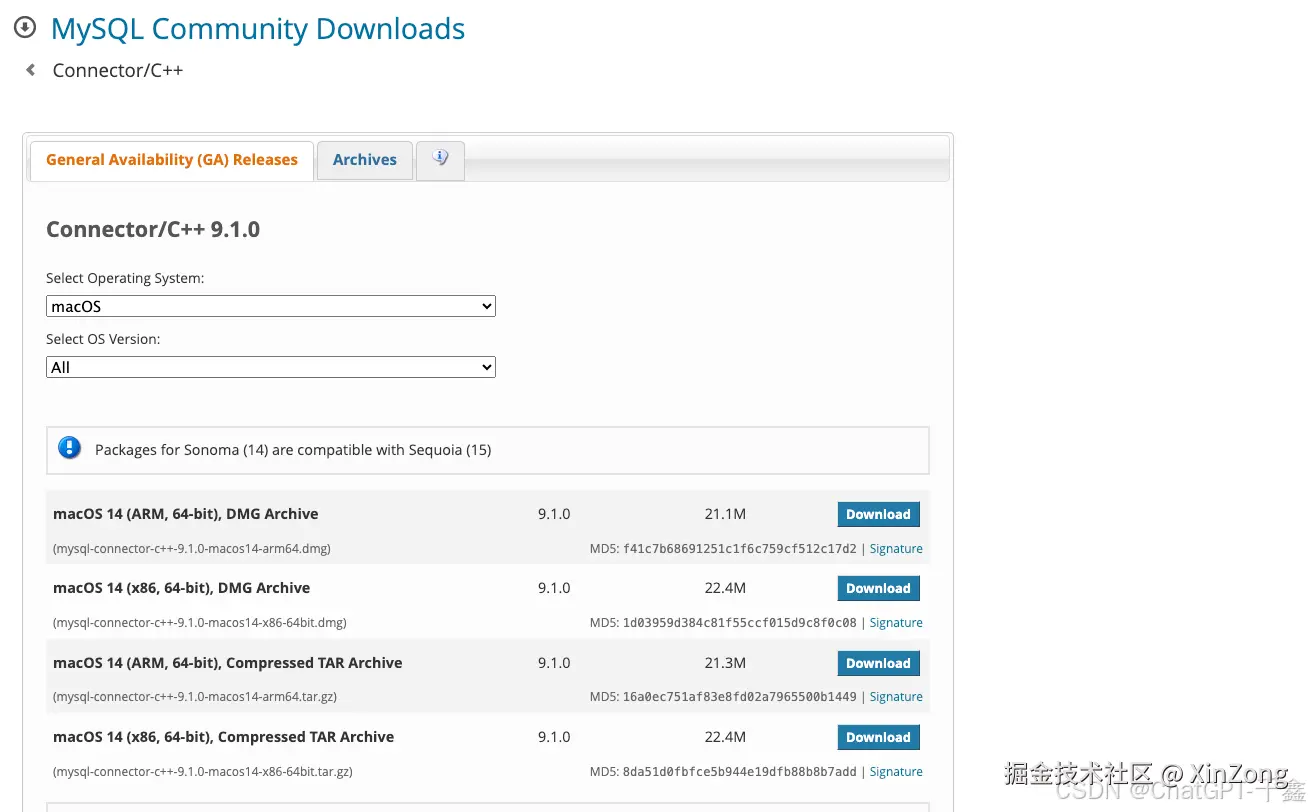Click the Sonoma compatible with Sequoia notice text
The height and width of the screenshot is (812, 1310).
click(293, 450)
